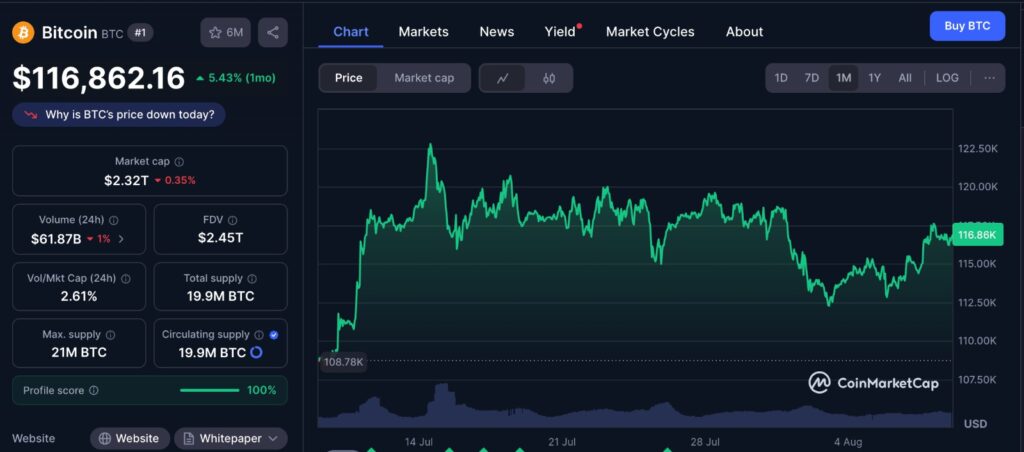Open the Markets tab
Viewport: 1024px width, 452px height.
click(423, 31)
